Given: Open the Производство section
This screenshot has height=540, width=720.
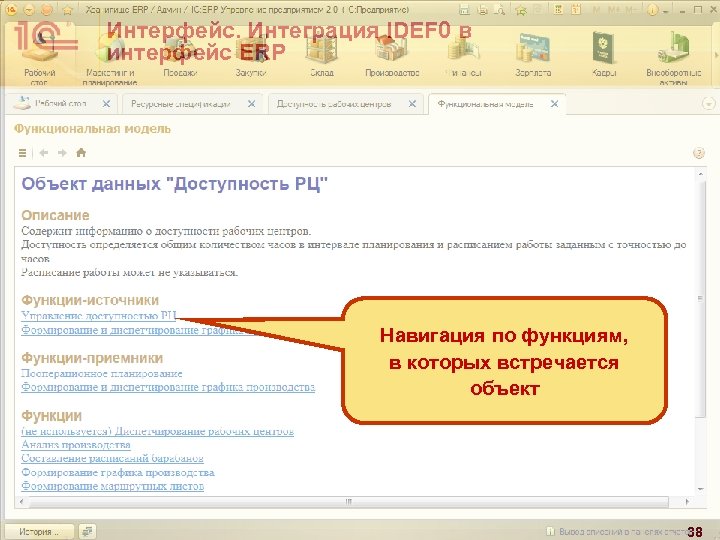Looking at the screenshot, I should pyautogui.click(x=392, y=55).
